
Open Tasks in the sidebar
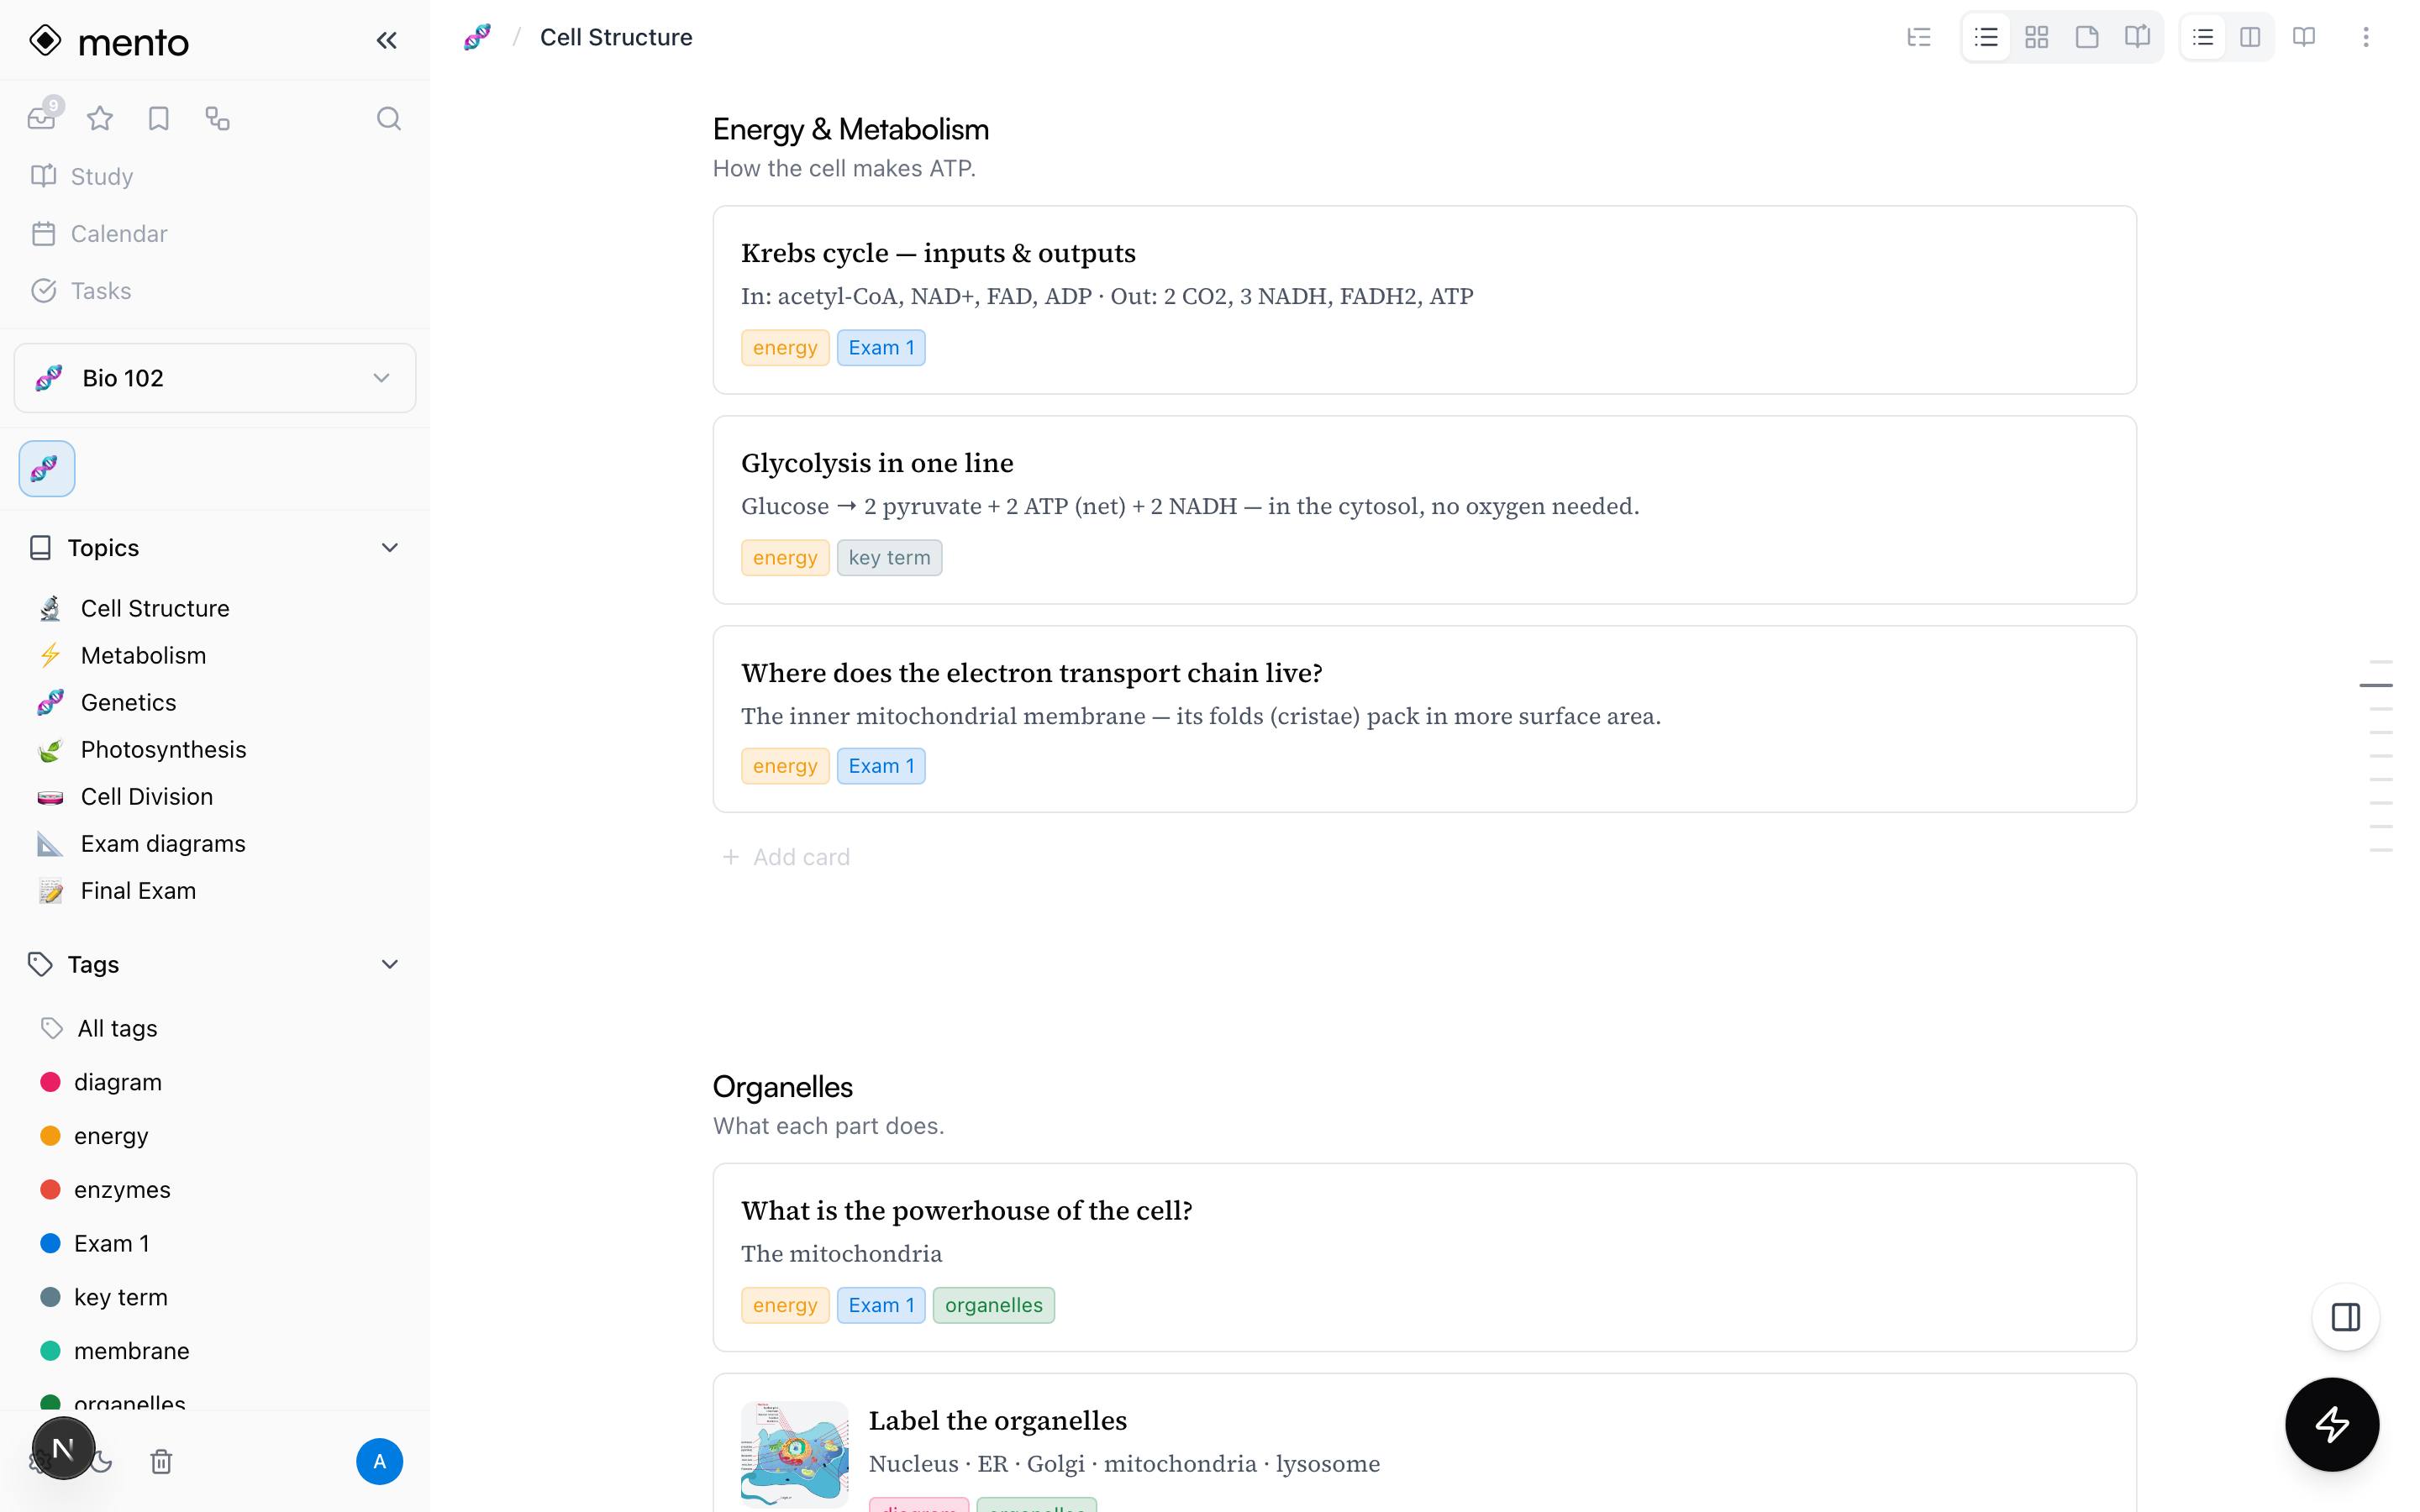(x=215, y=290)
